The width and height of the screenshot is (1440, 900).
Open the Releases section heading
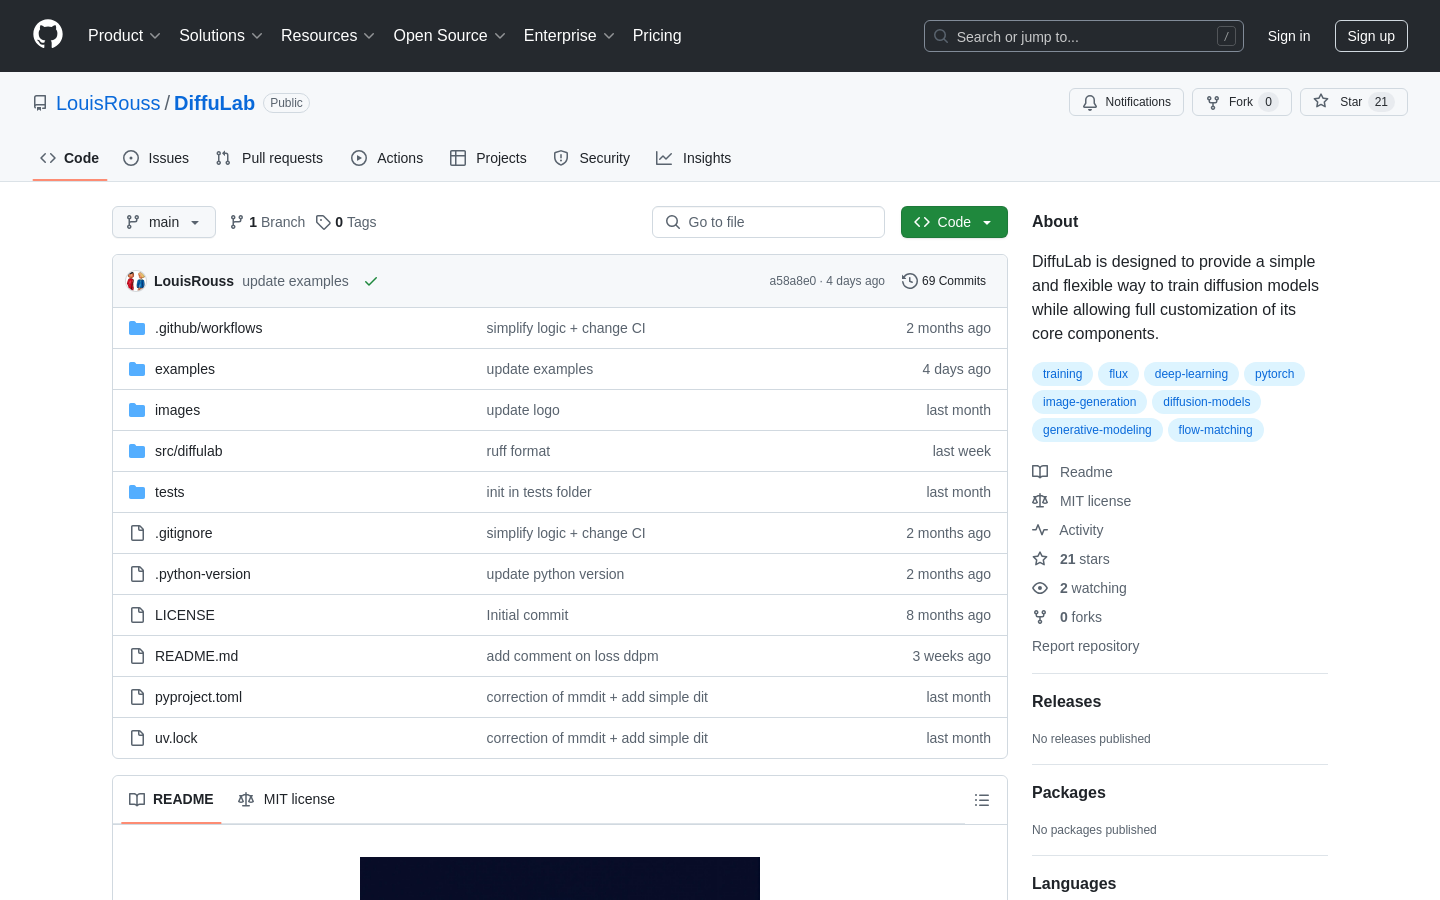[1066, 702]
